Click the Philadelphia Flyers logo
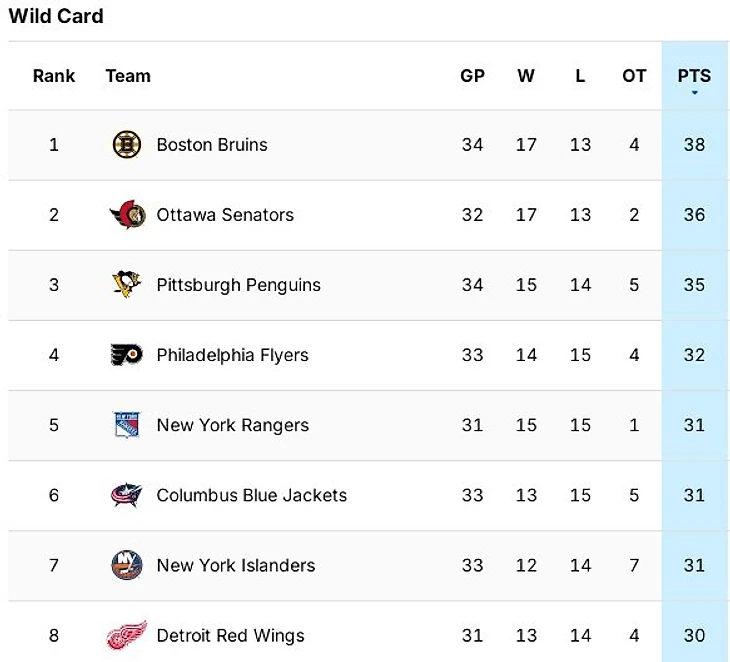 pos(127,355)
